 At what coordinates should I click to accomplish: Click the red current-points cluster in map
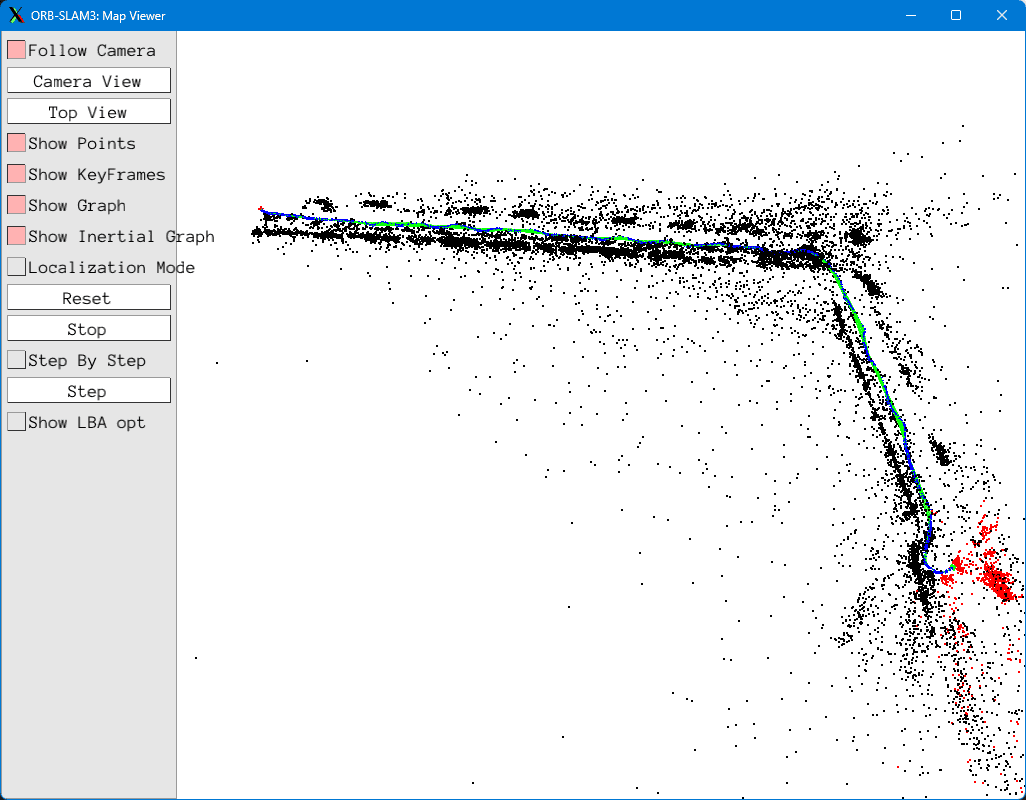pyautogui.click(x=996, y=577)
